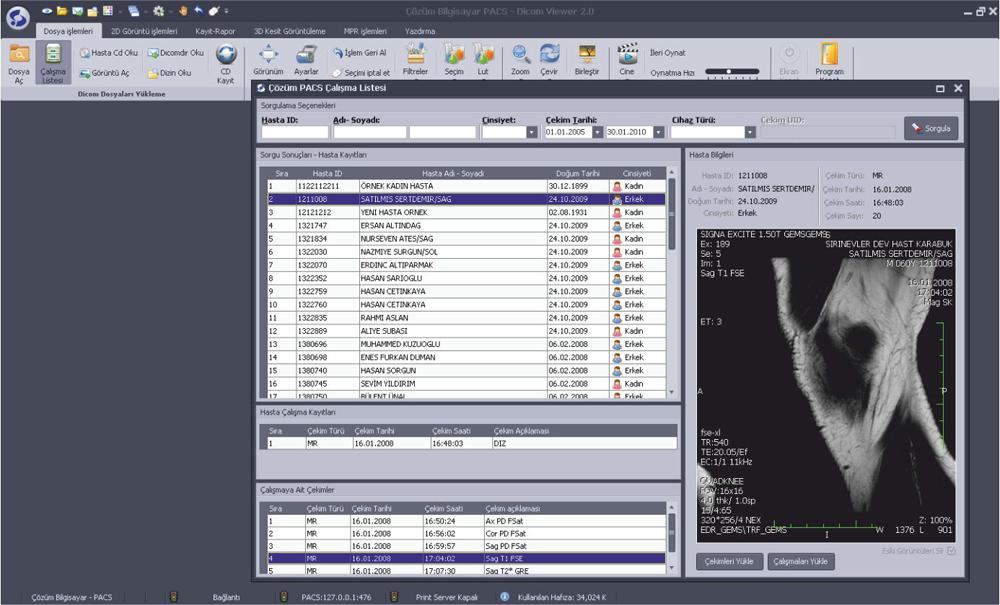1000x605 pixels.
Task: Click the Sorgula query button
Action: (x=930, y=128)
